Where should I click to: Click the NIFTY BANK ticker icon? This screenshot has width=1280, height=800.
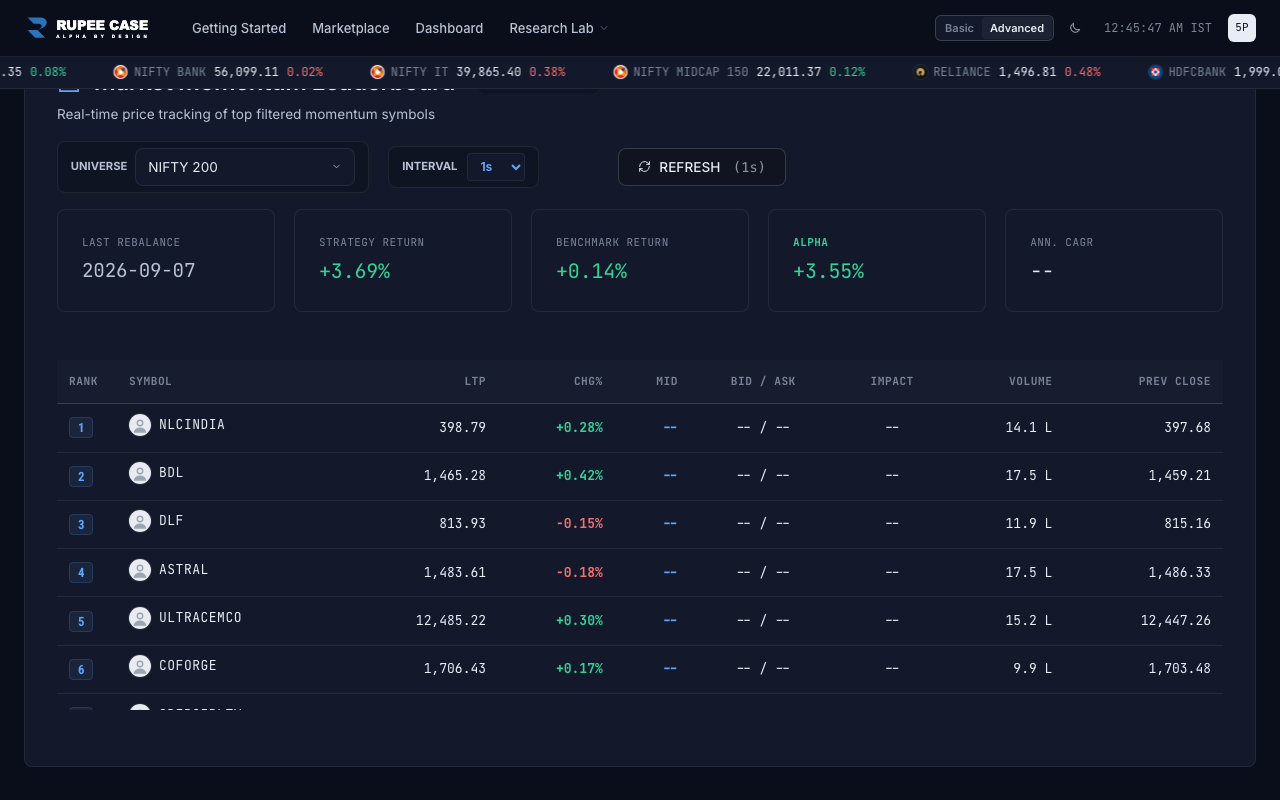pyautogui.click(x=120, y=72)
